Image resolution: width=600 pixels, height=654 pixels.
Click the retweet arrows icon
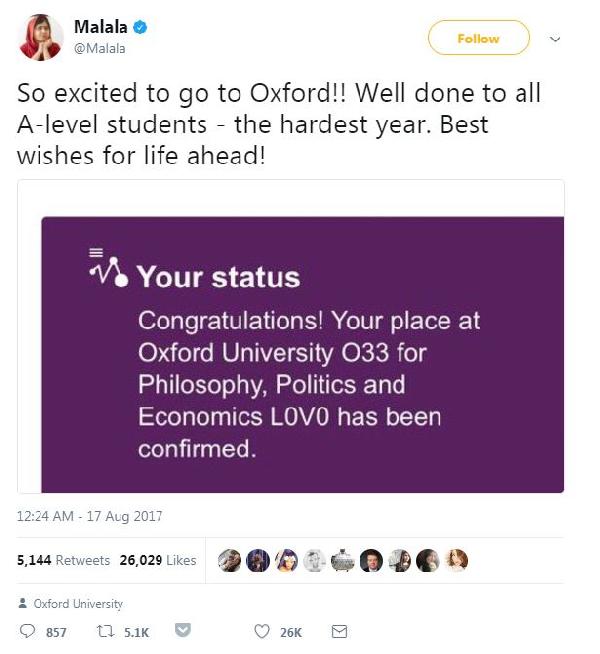(x=105, y=631)
